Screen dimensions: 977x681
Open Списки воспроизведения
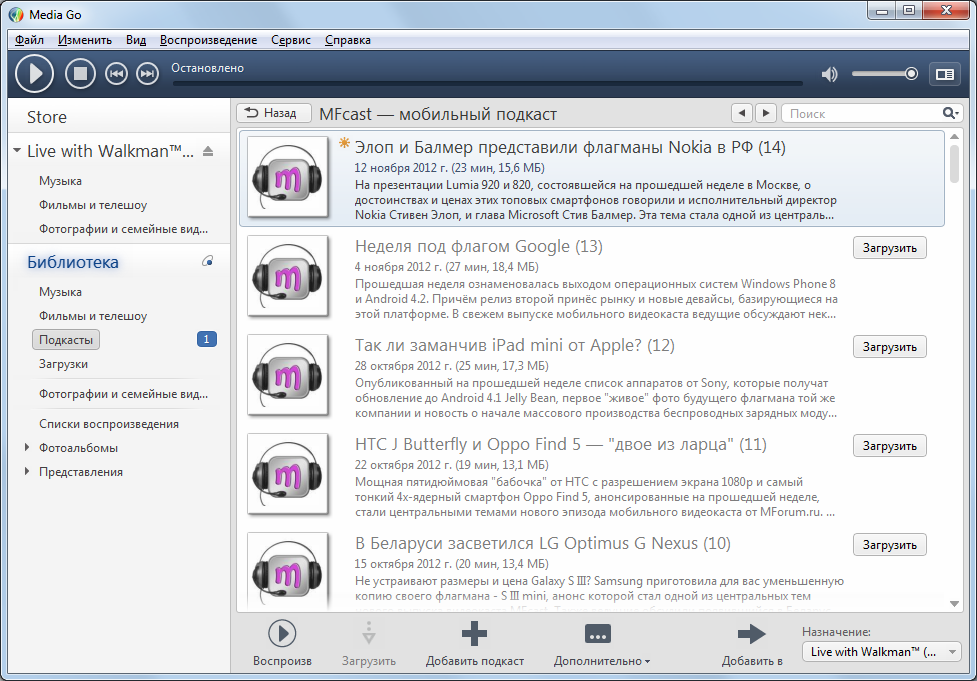click(x=109, y=424)
